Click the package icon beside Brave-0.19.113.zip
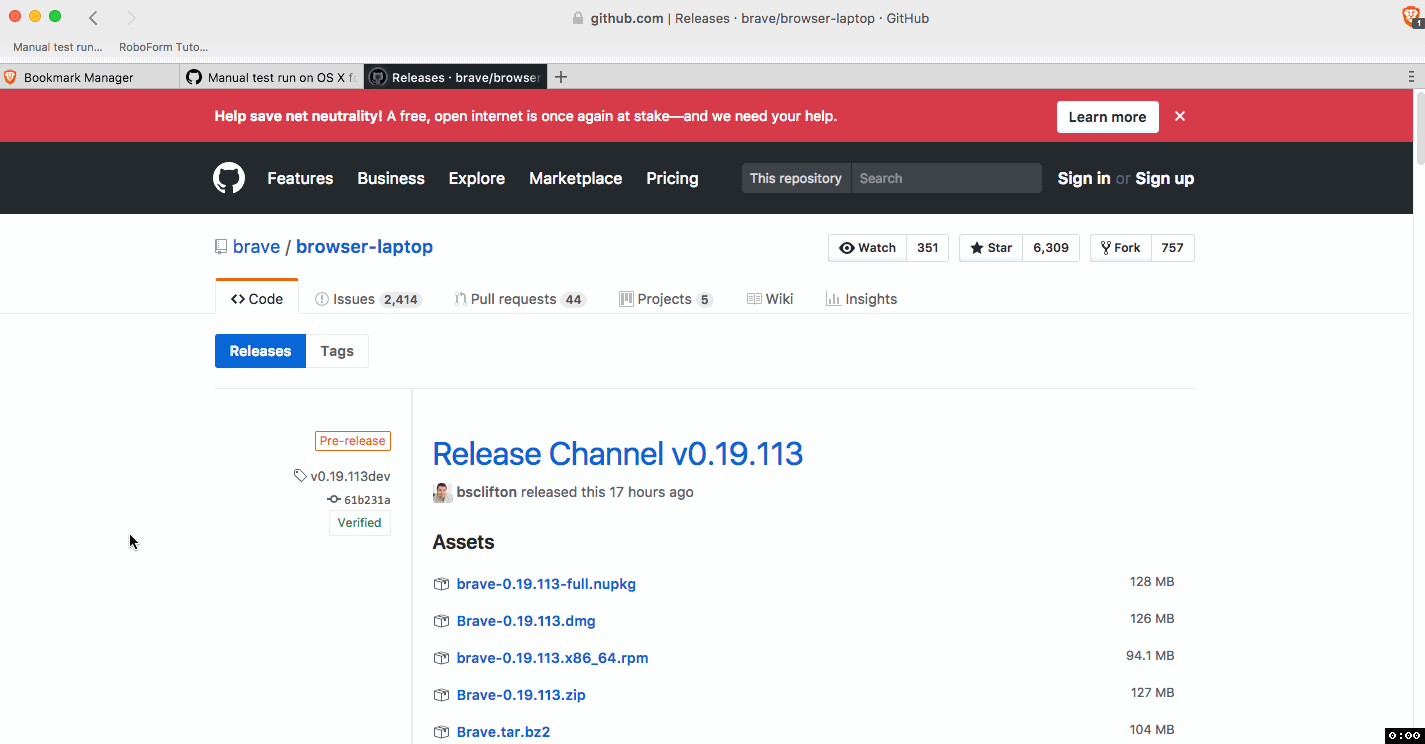 441,695
